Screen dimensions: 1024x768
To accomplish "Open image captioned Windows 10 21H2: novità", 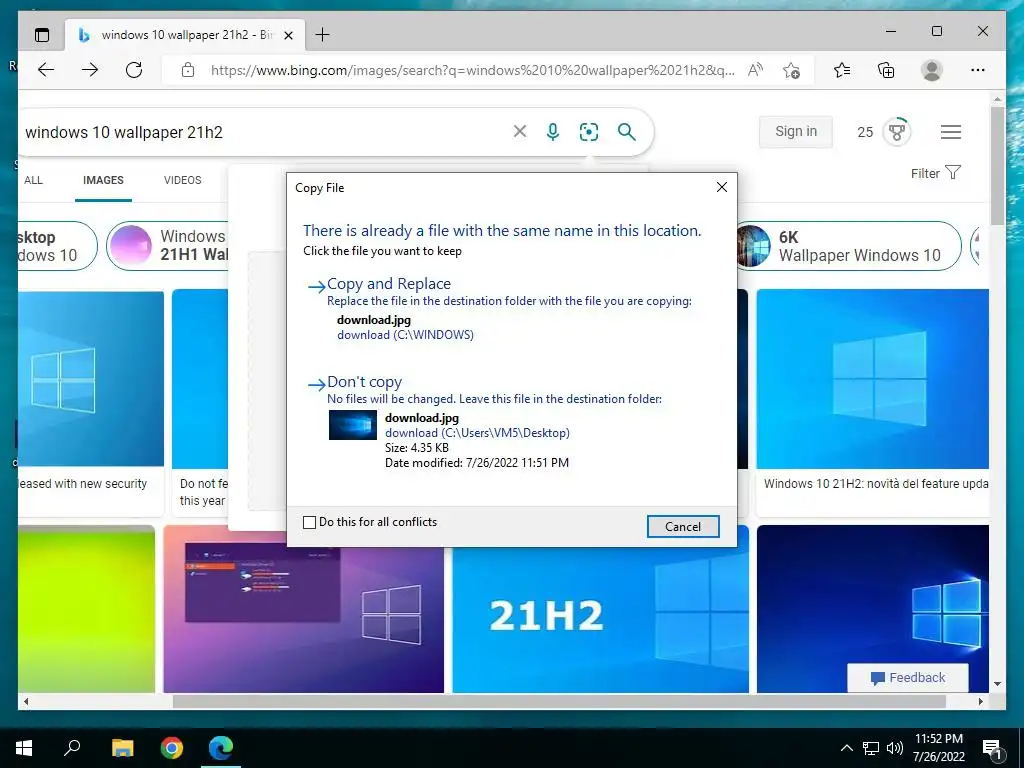I will (872, 379).
